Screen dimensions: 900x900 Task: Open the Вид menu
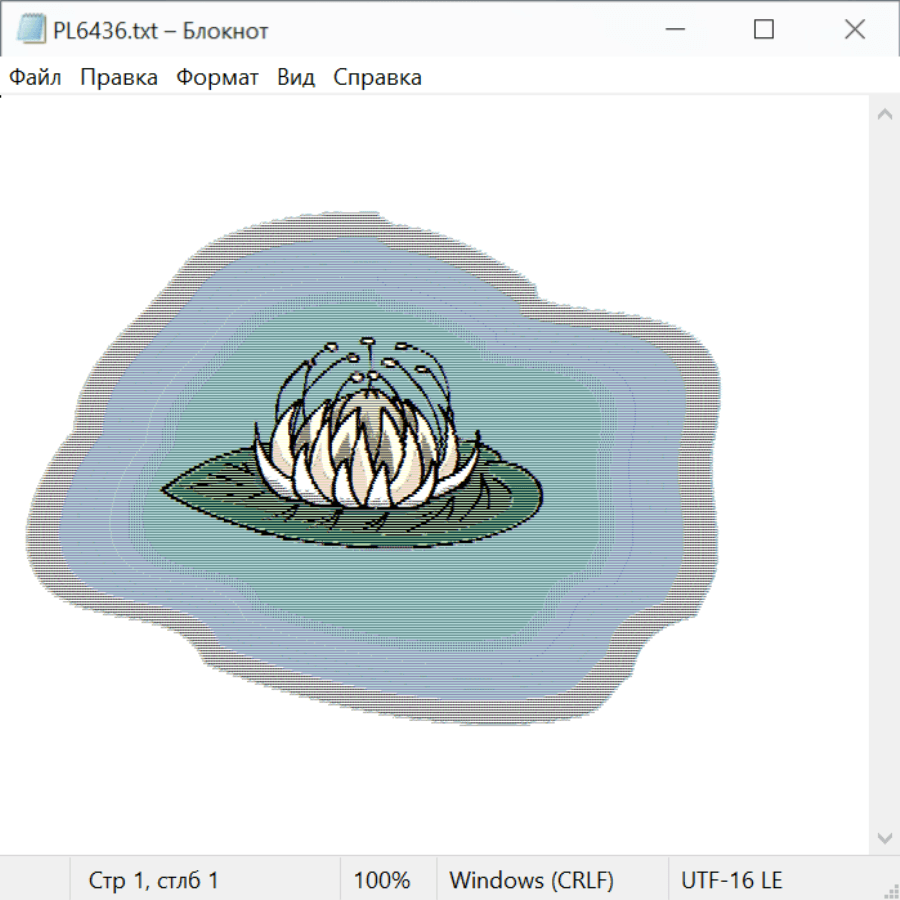295,78
